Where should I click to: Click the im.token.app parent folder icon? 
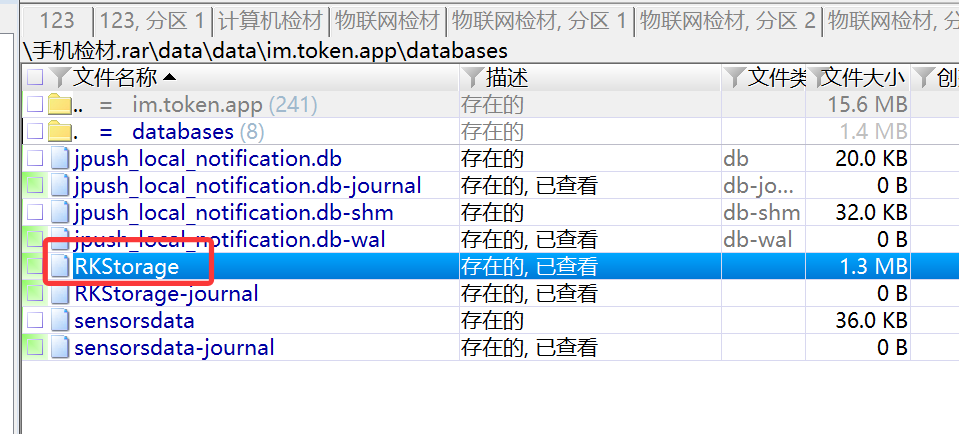(x=59, y=105)
